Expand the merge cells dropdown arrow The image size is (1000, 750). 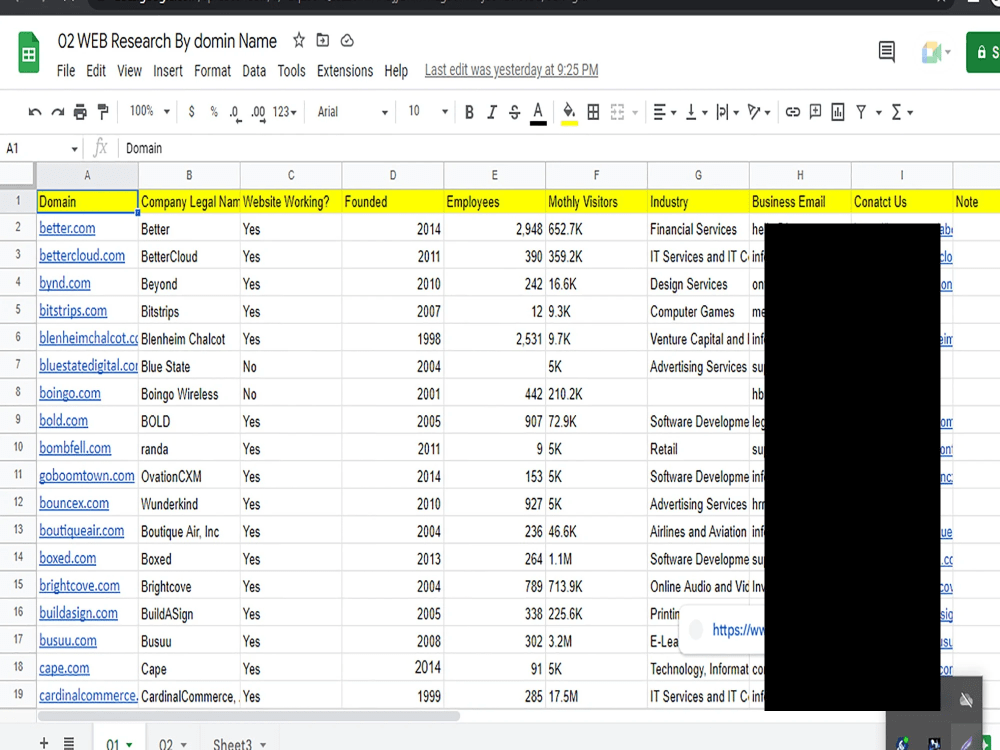(x=635, y=113)
